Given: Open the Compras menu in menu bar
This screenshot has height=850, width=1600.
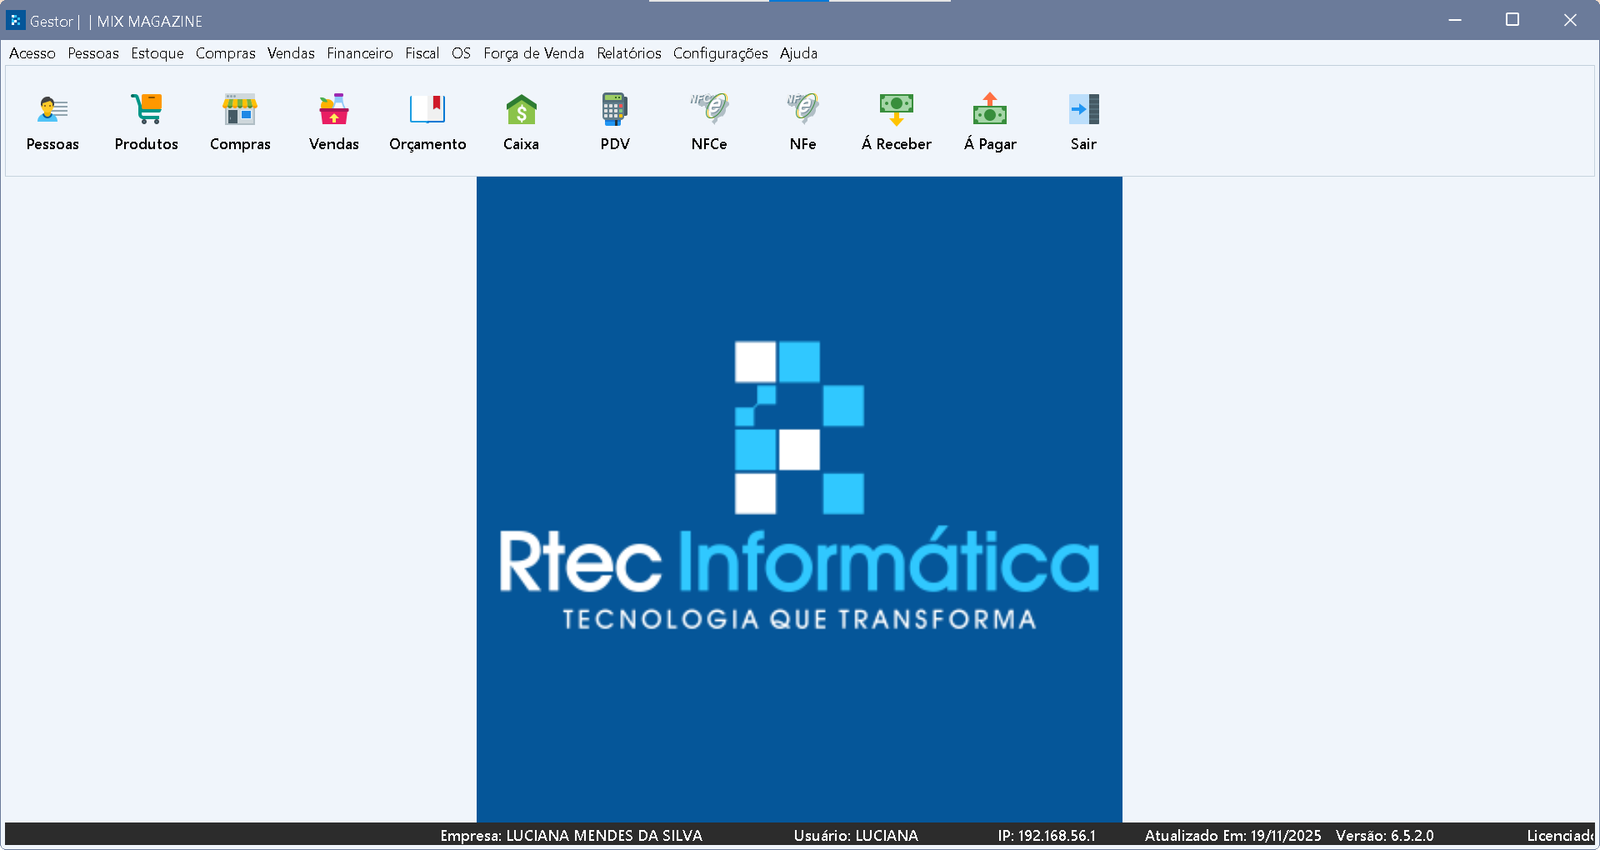Looking at the screenshot, I should click(x=225, y=53).
